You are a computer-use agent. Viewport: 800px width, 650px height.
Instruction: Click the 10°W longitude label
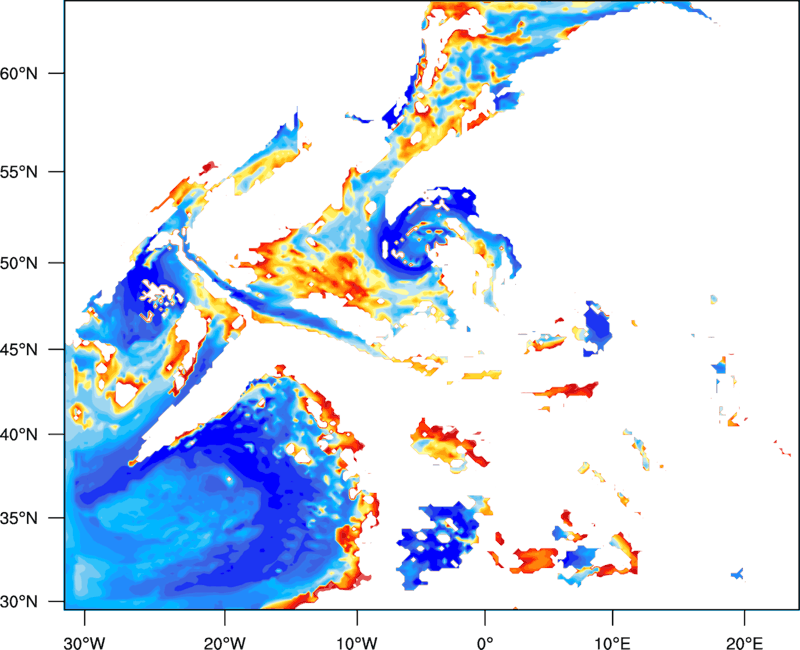coord(357,643)
